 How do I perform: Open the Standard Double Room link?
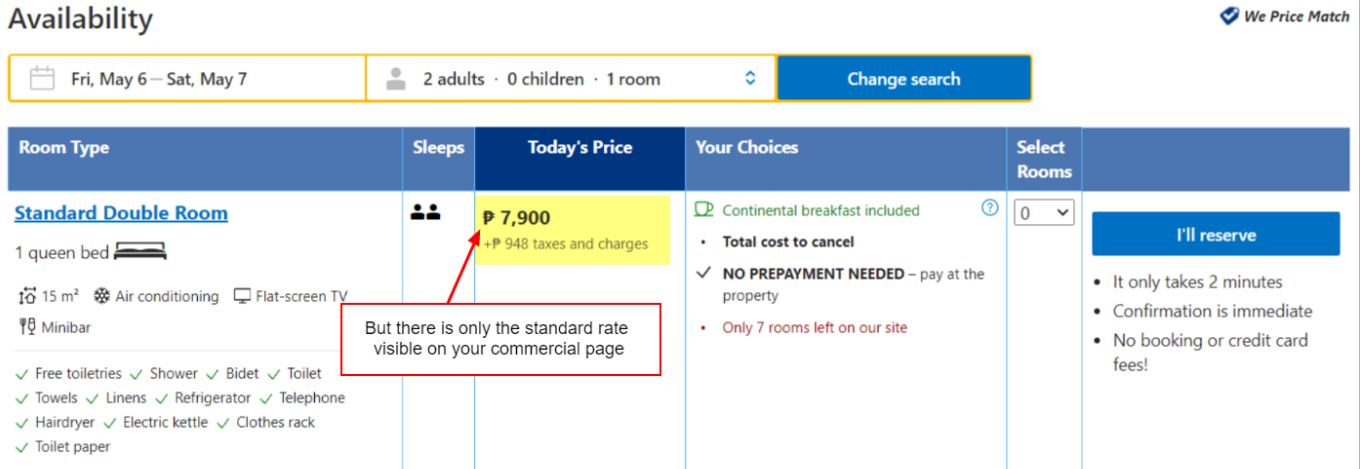tap(121, 213)
